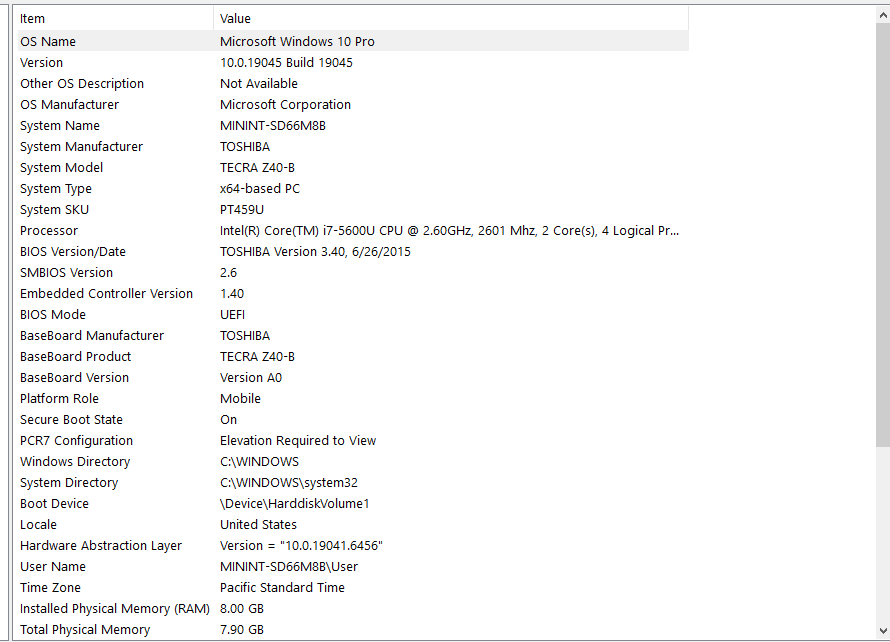Click the SMBIOS value '2.6'
This screenshot has height=642, width=890.
click(x=228, y=272)
